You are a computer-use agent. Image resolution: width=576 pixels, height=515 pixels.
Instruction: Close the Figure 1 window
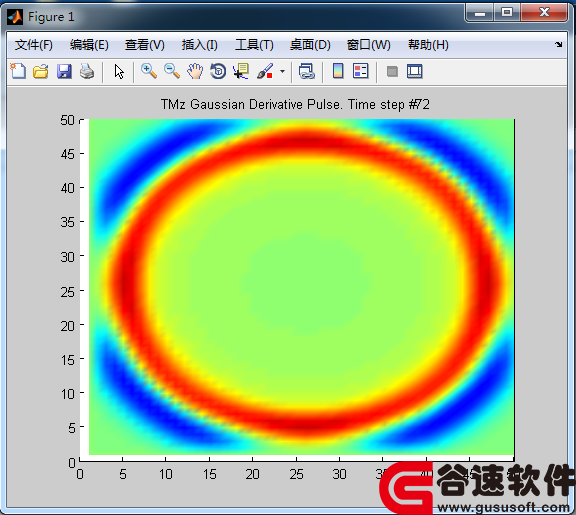pos(544,13)
